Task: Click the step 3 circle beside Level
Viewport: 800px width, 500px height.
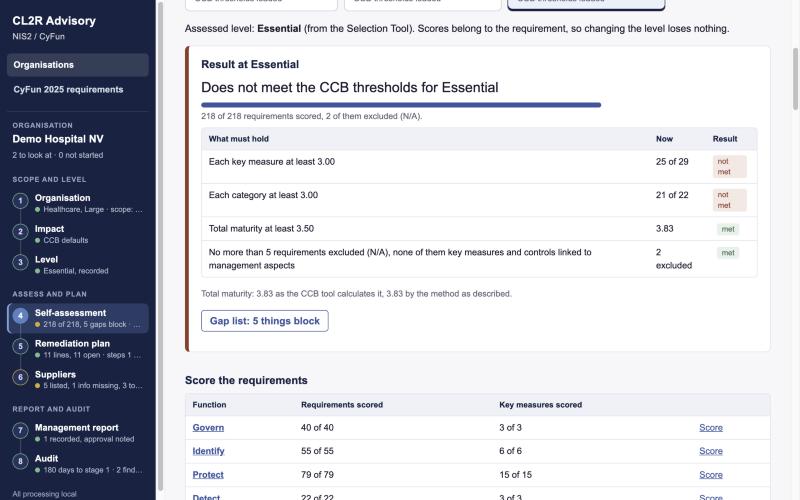Action: coord(20,262)
